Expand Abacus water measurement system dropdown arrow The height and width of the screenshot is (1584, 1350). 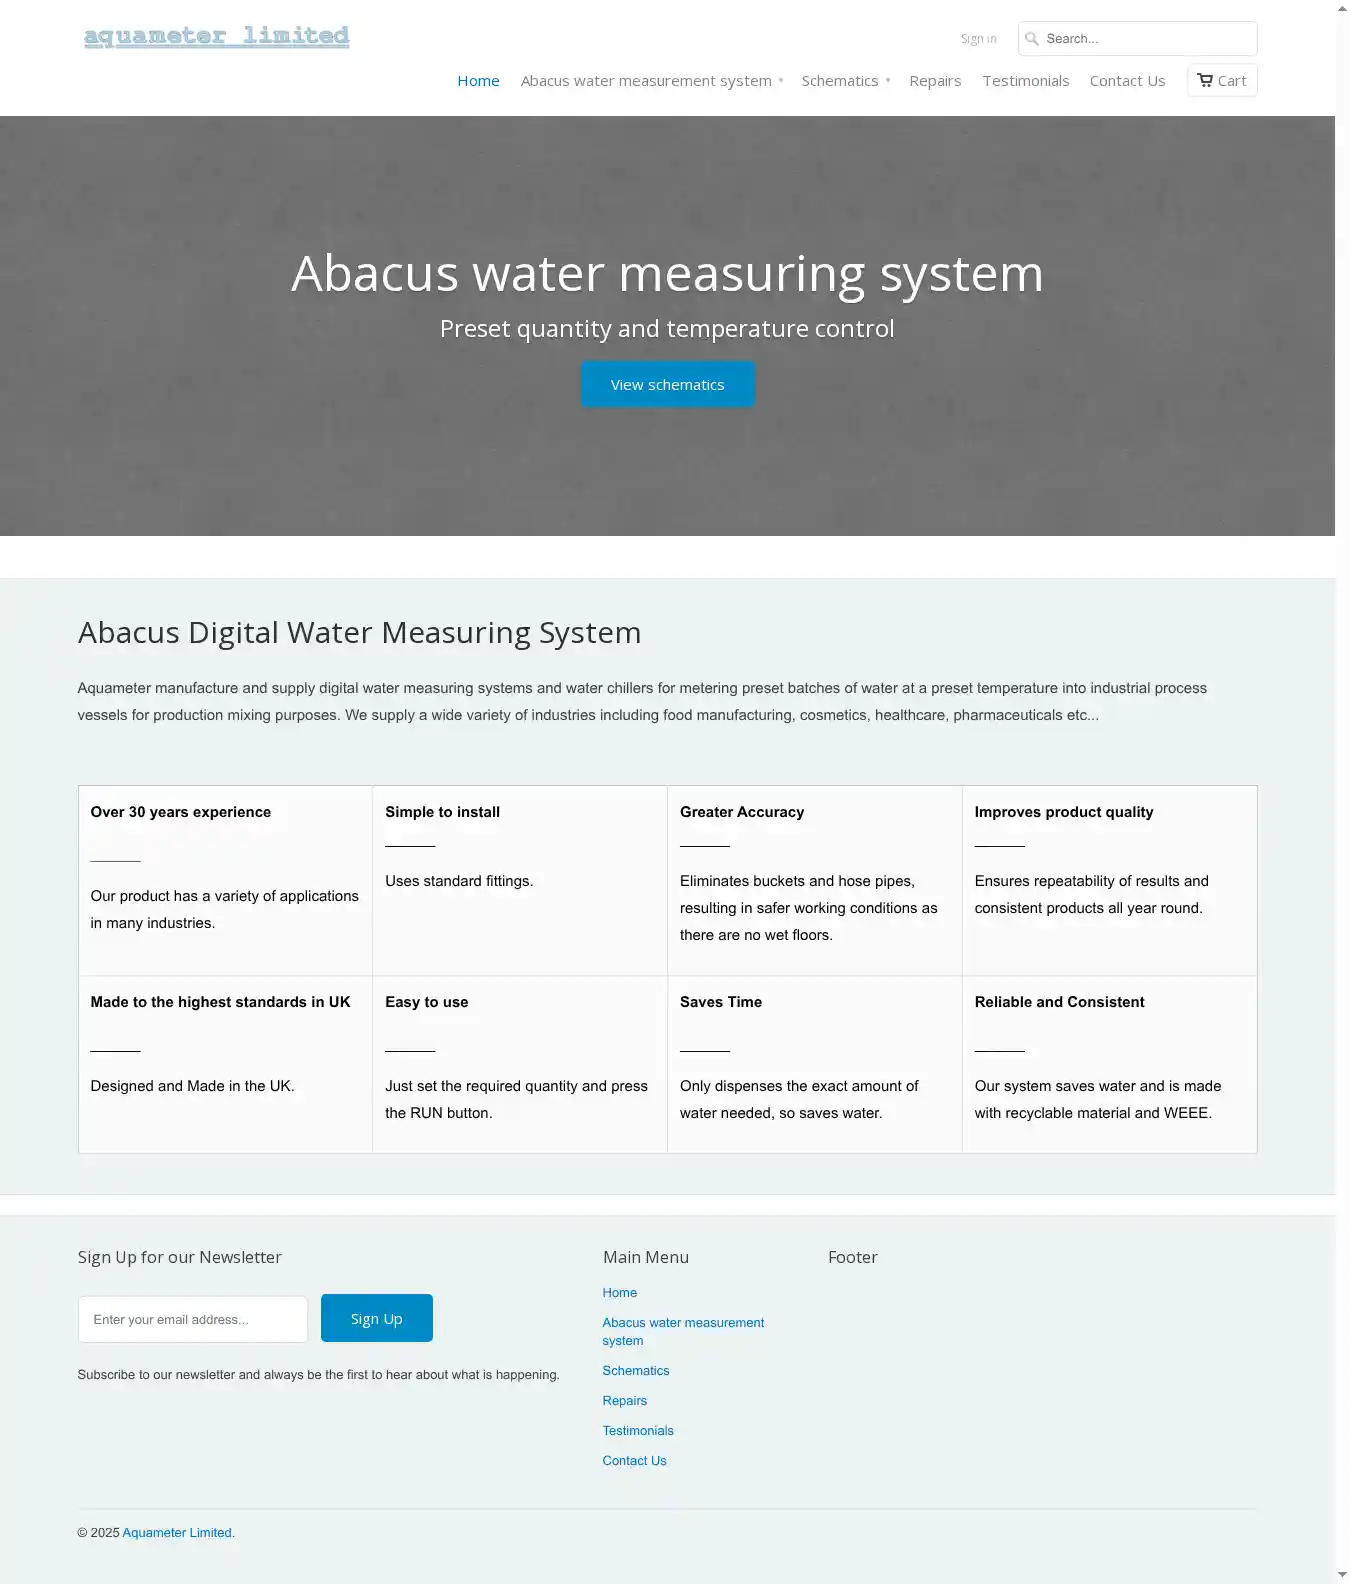[781, 81]
